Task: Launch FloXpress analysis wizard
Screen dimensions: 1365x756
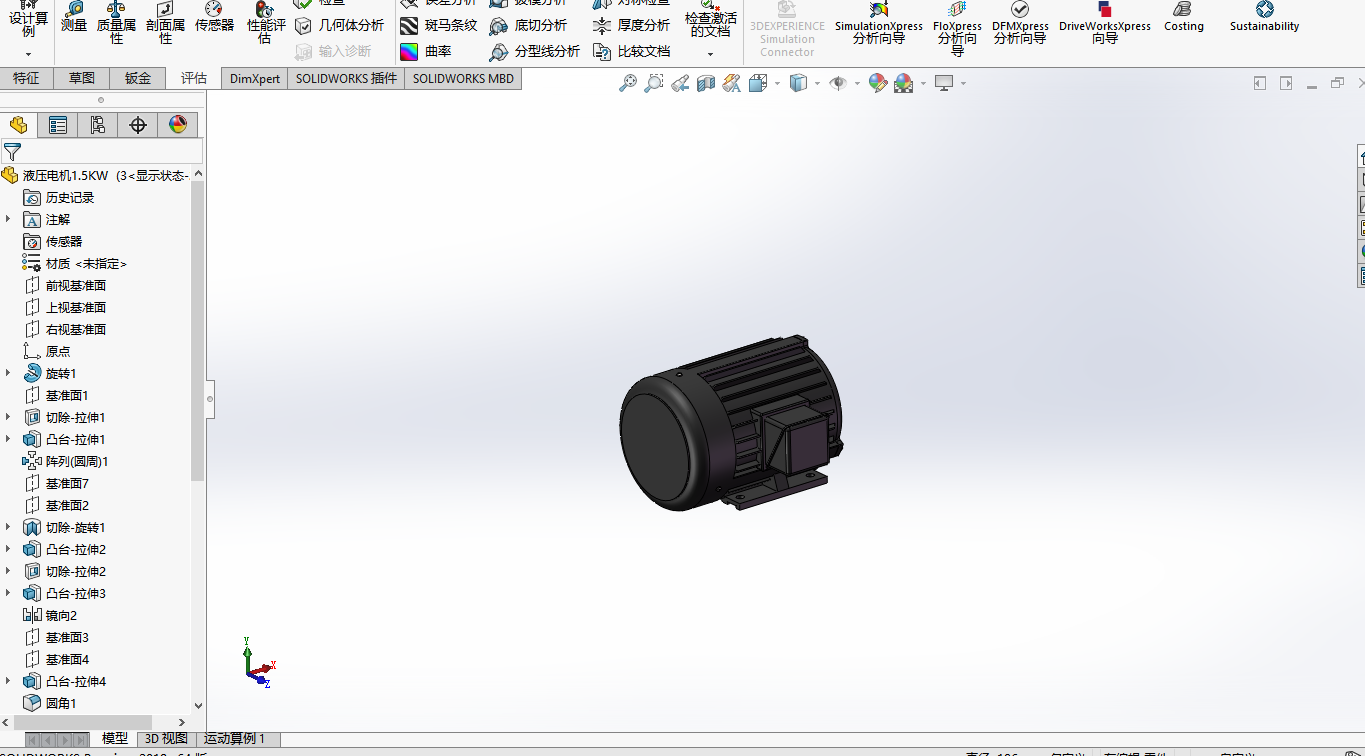Action: point(958,28)
